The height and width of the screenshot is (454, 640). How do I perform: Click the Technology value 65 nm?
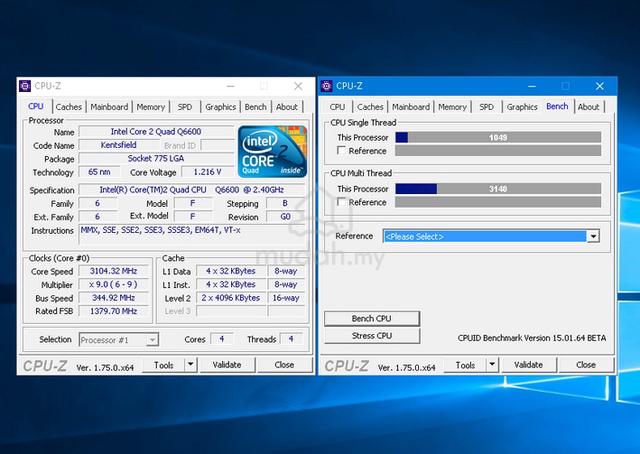pos(99,172)
